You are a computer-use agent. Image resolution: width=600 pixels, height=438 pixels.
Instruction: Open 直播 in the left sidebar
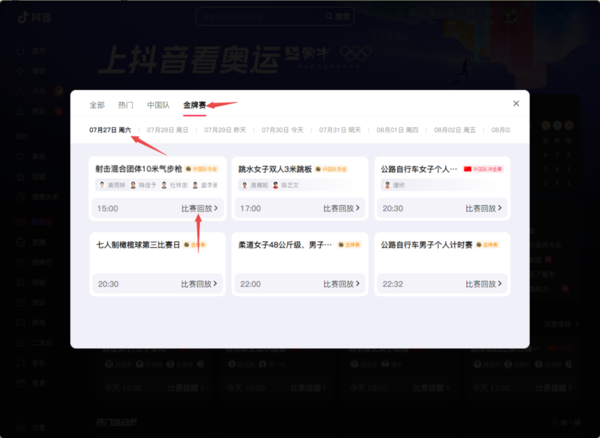(x=33, y=242)
